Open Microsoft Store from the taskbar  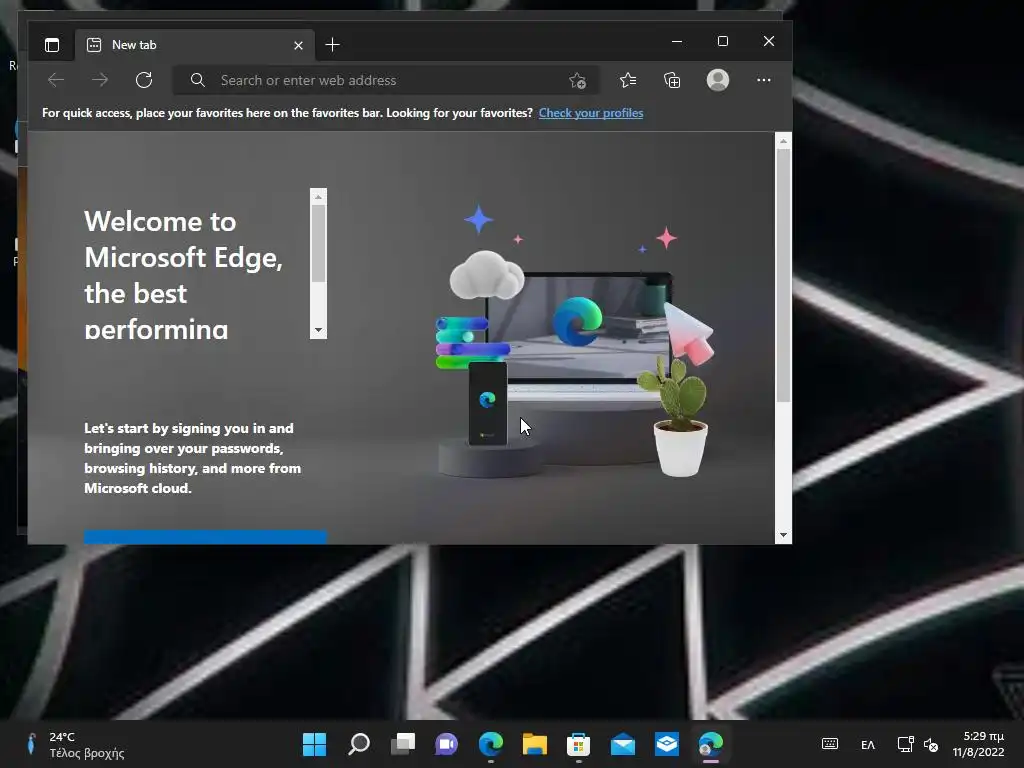579,744
